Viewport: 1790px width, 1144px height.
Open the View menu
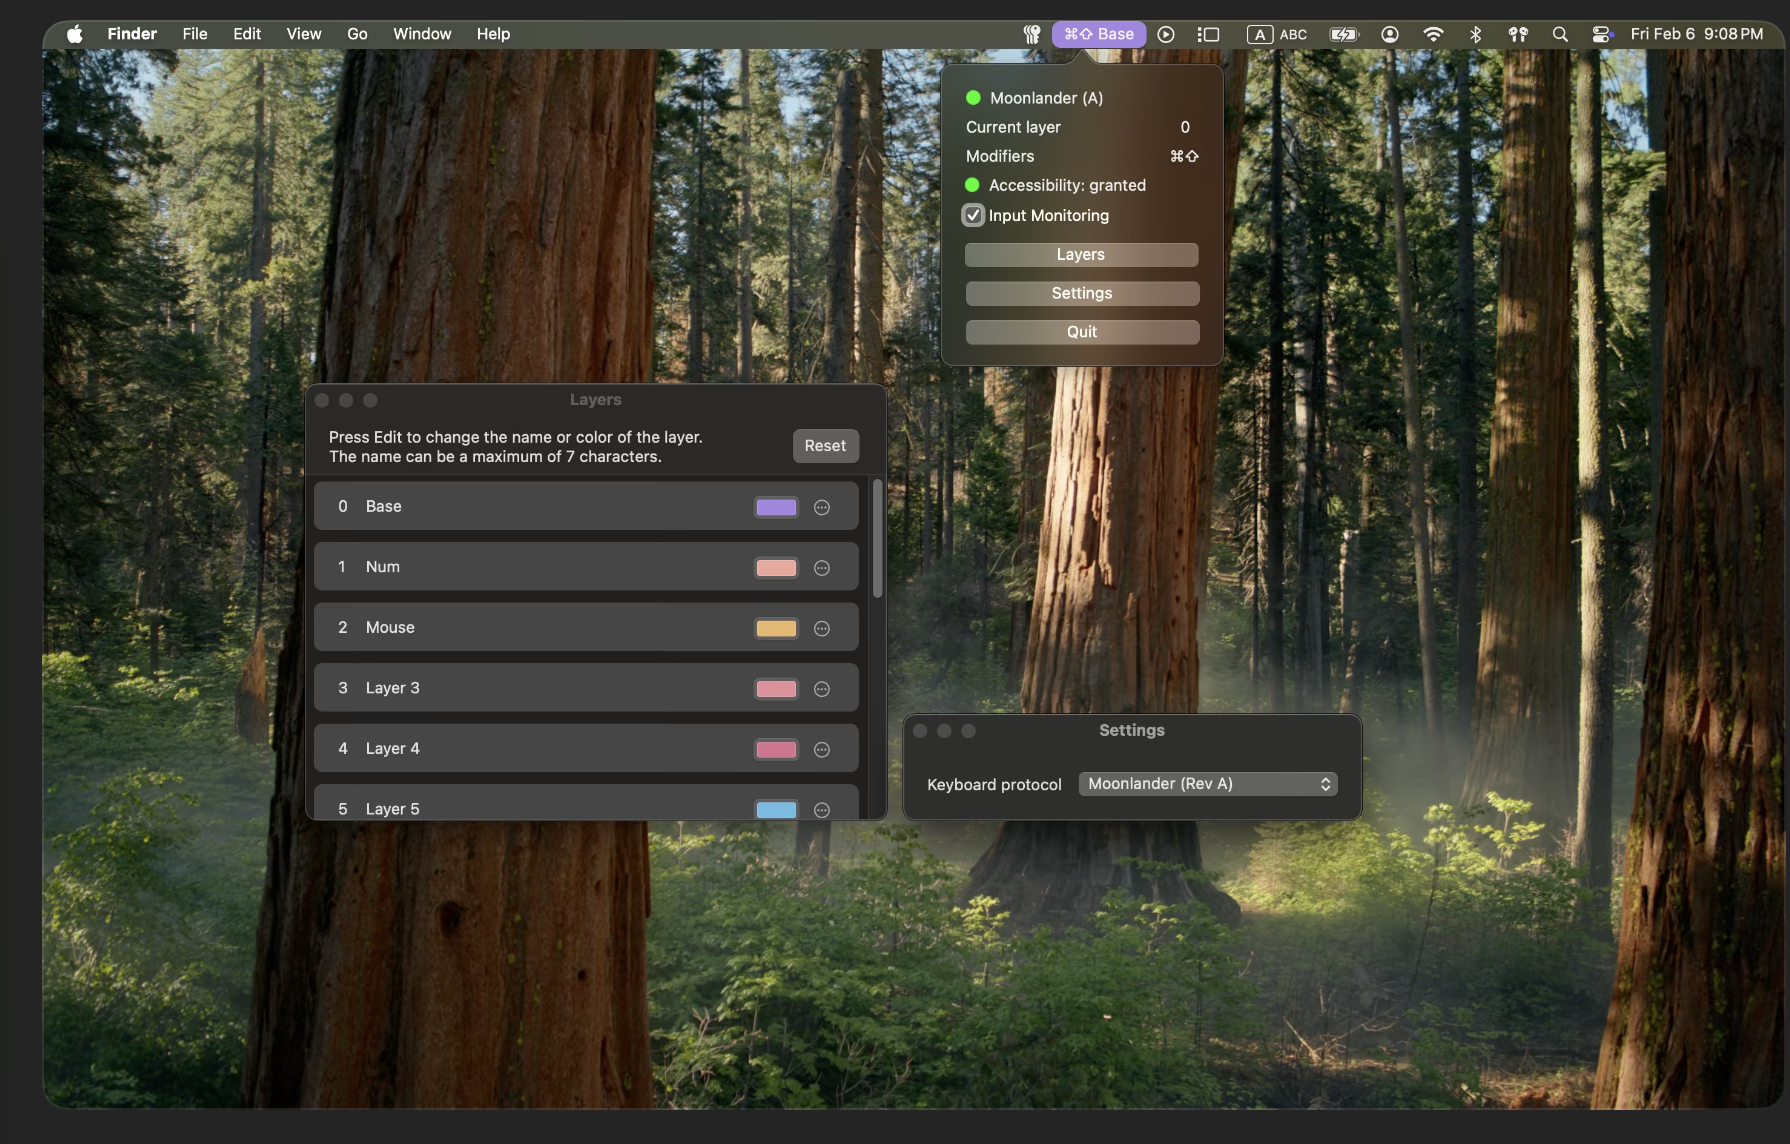[303, 34]
